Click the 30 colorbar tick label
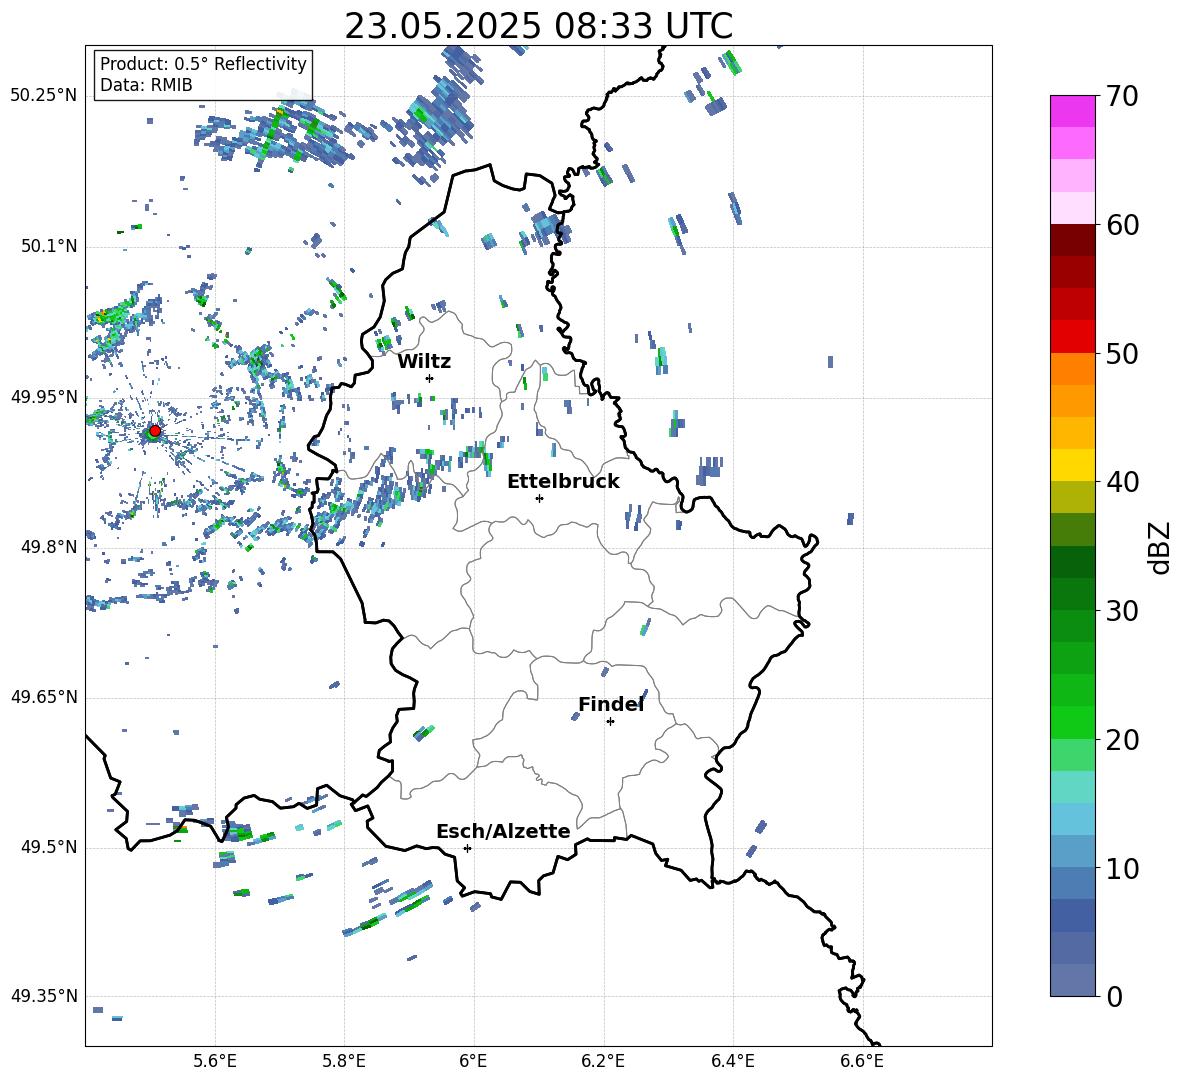The width and height of the screenshot is (1184, 1081). (1122, 611)
